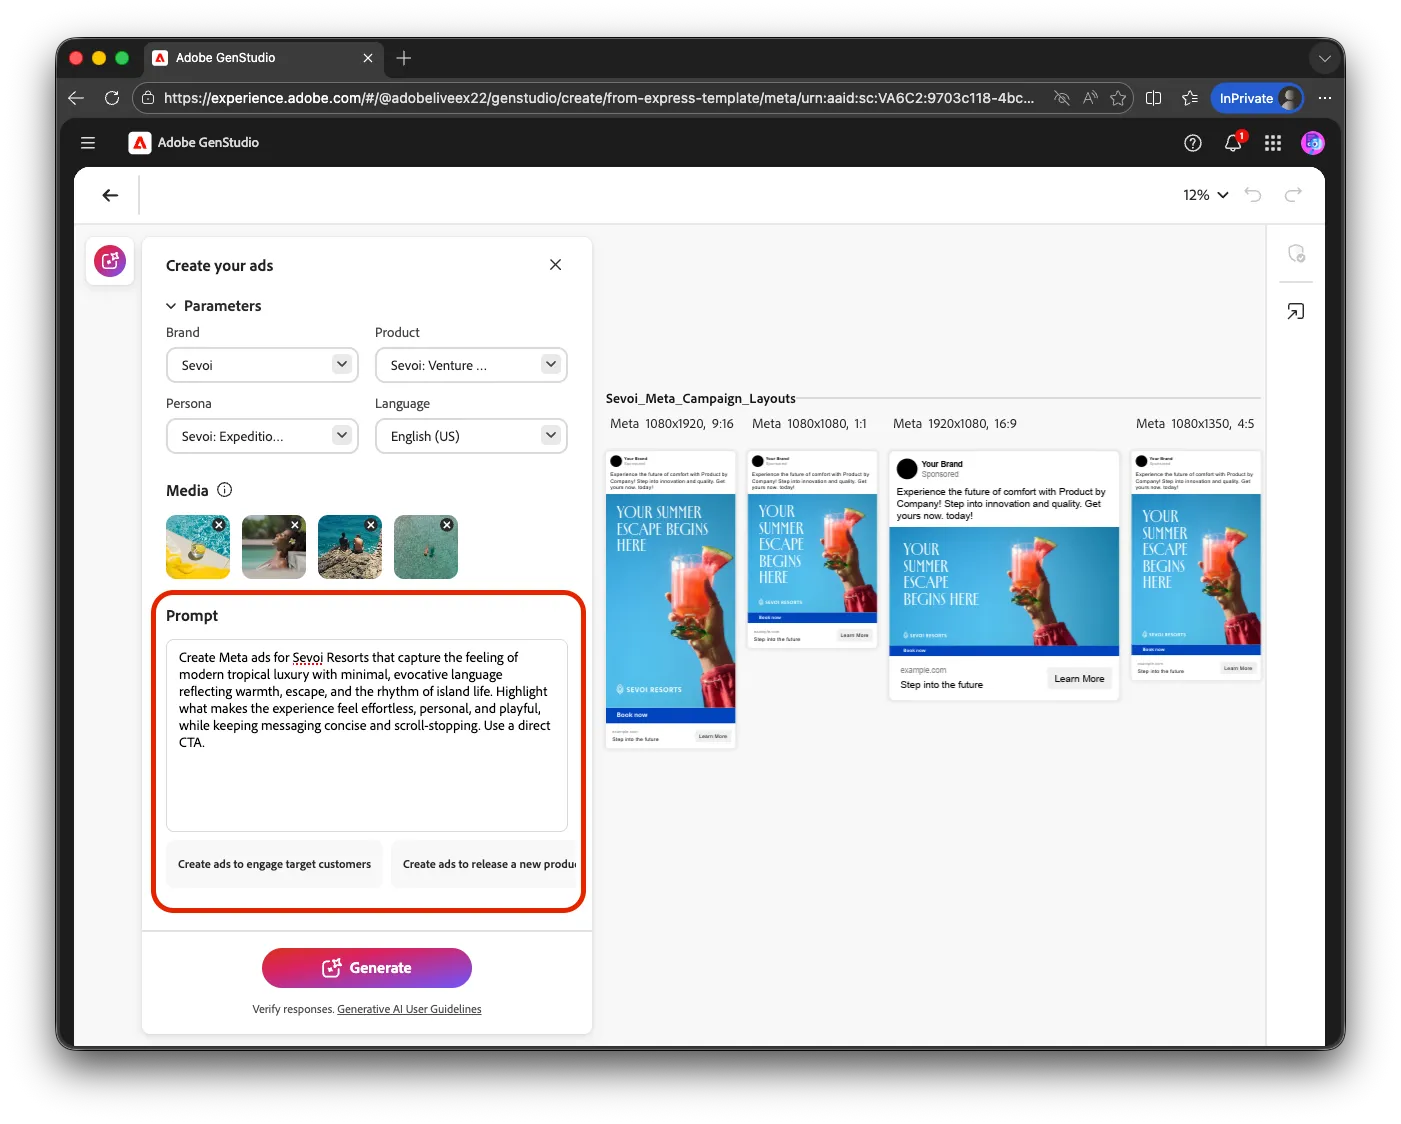The height and width of the screenshot is (1124, 1401).
Task: Open the hamburger navigation menu
Action: point(88,143)
